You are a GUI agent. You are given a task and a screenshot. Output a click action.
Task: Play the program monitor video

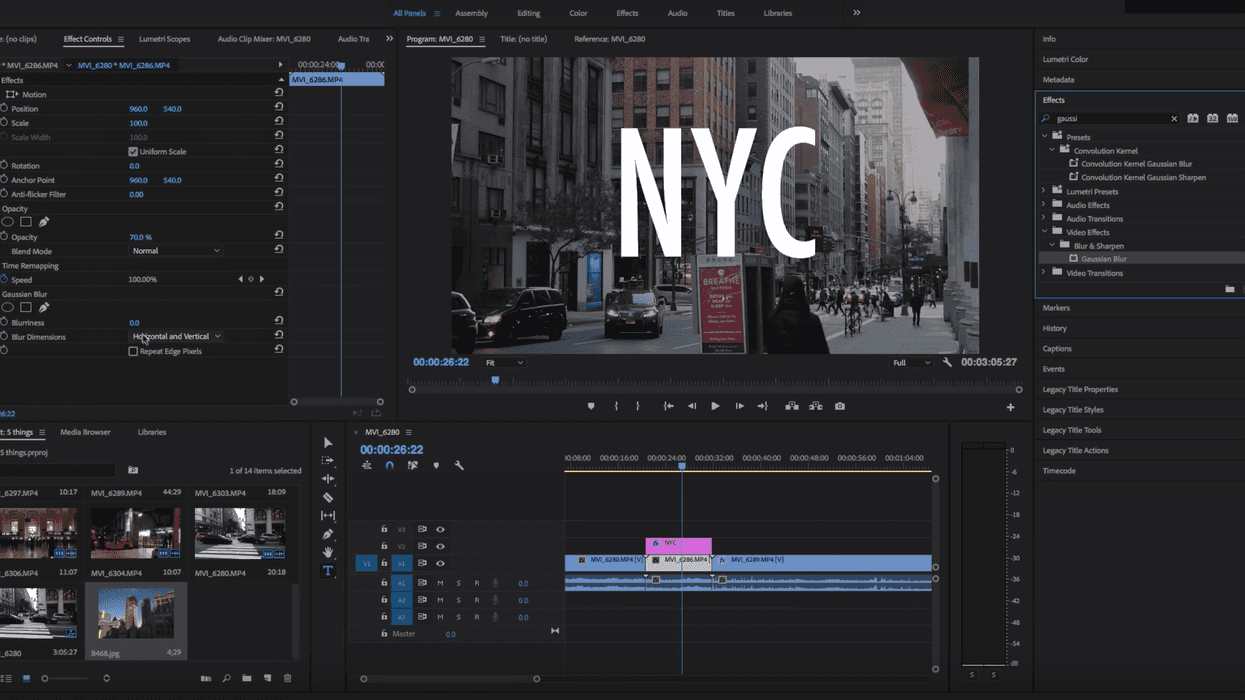click(x=715, y=406)
